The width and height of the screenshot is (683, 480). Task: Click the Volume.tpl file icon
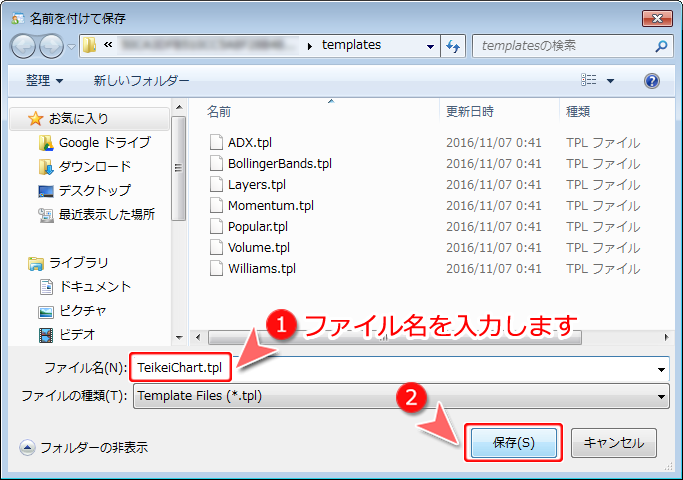[x=216, y=247]
